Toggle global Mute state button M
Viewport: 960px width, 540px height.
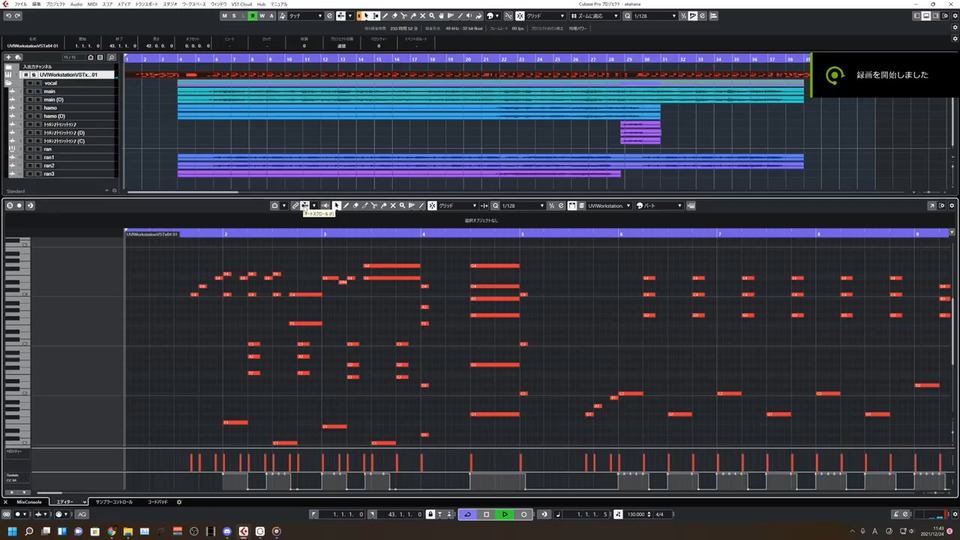[224, 16]
